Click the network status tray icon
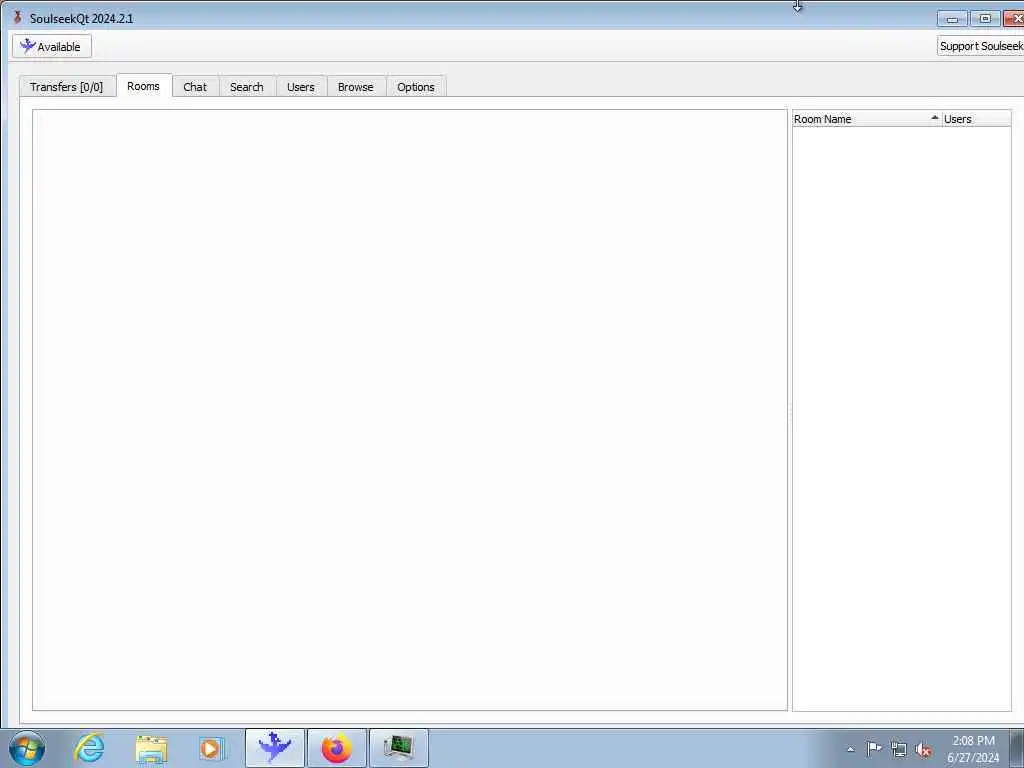Image resolution: width=1024 pixels, height=768 pixels. pyautogui.click(x=899, y=749)
